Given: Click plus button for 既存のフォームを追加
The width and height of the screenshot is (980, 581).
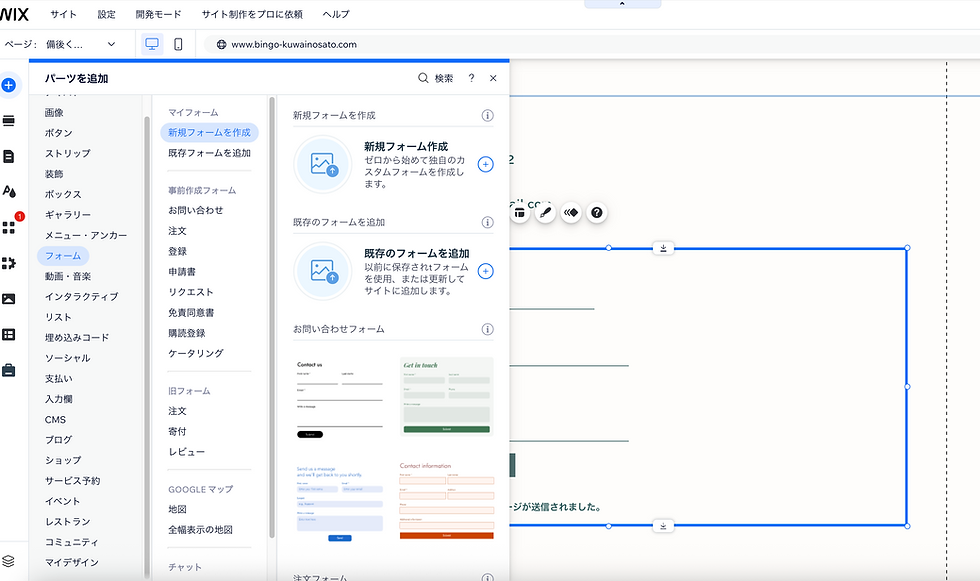Looking at the screenshot, I should click(486, 271).
